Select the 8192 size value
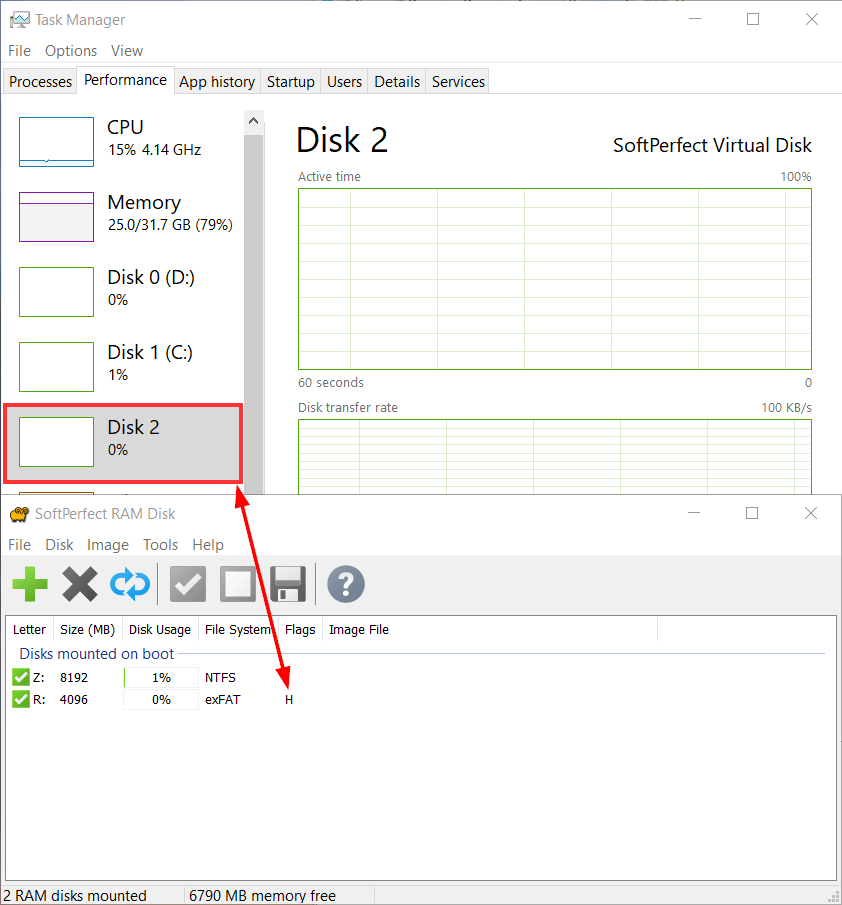 point(74,678)
